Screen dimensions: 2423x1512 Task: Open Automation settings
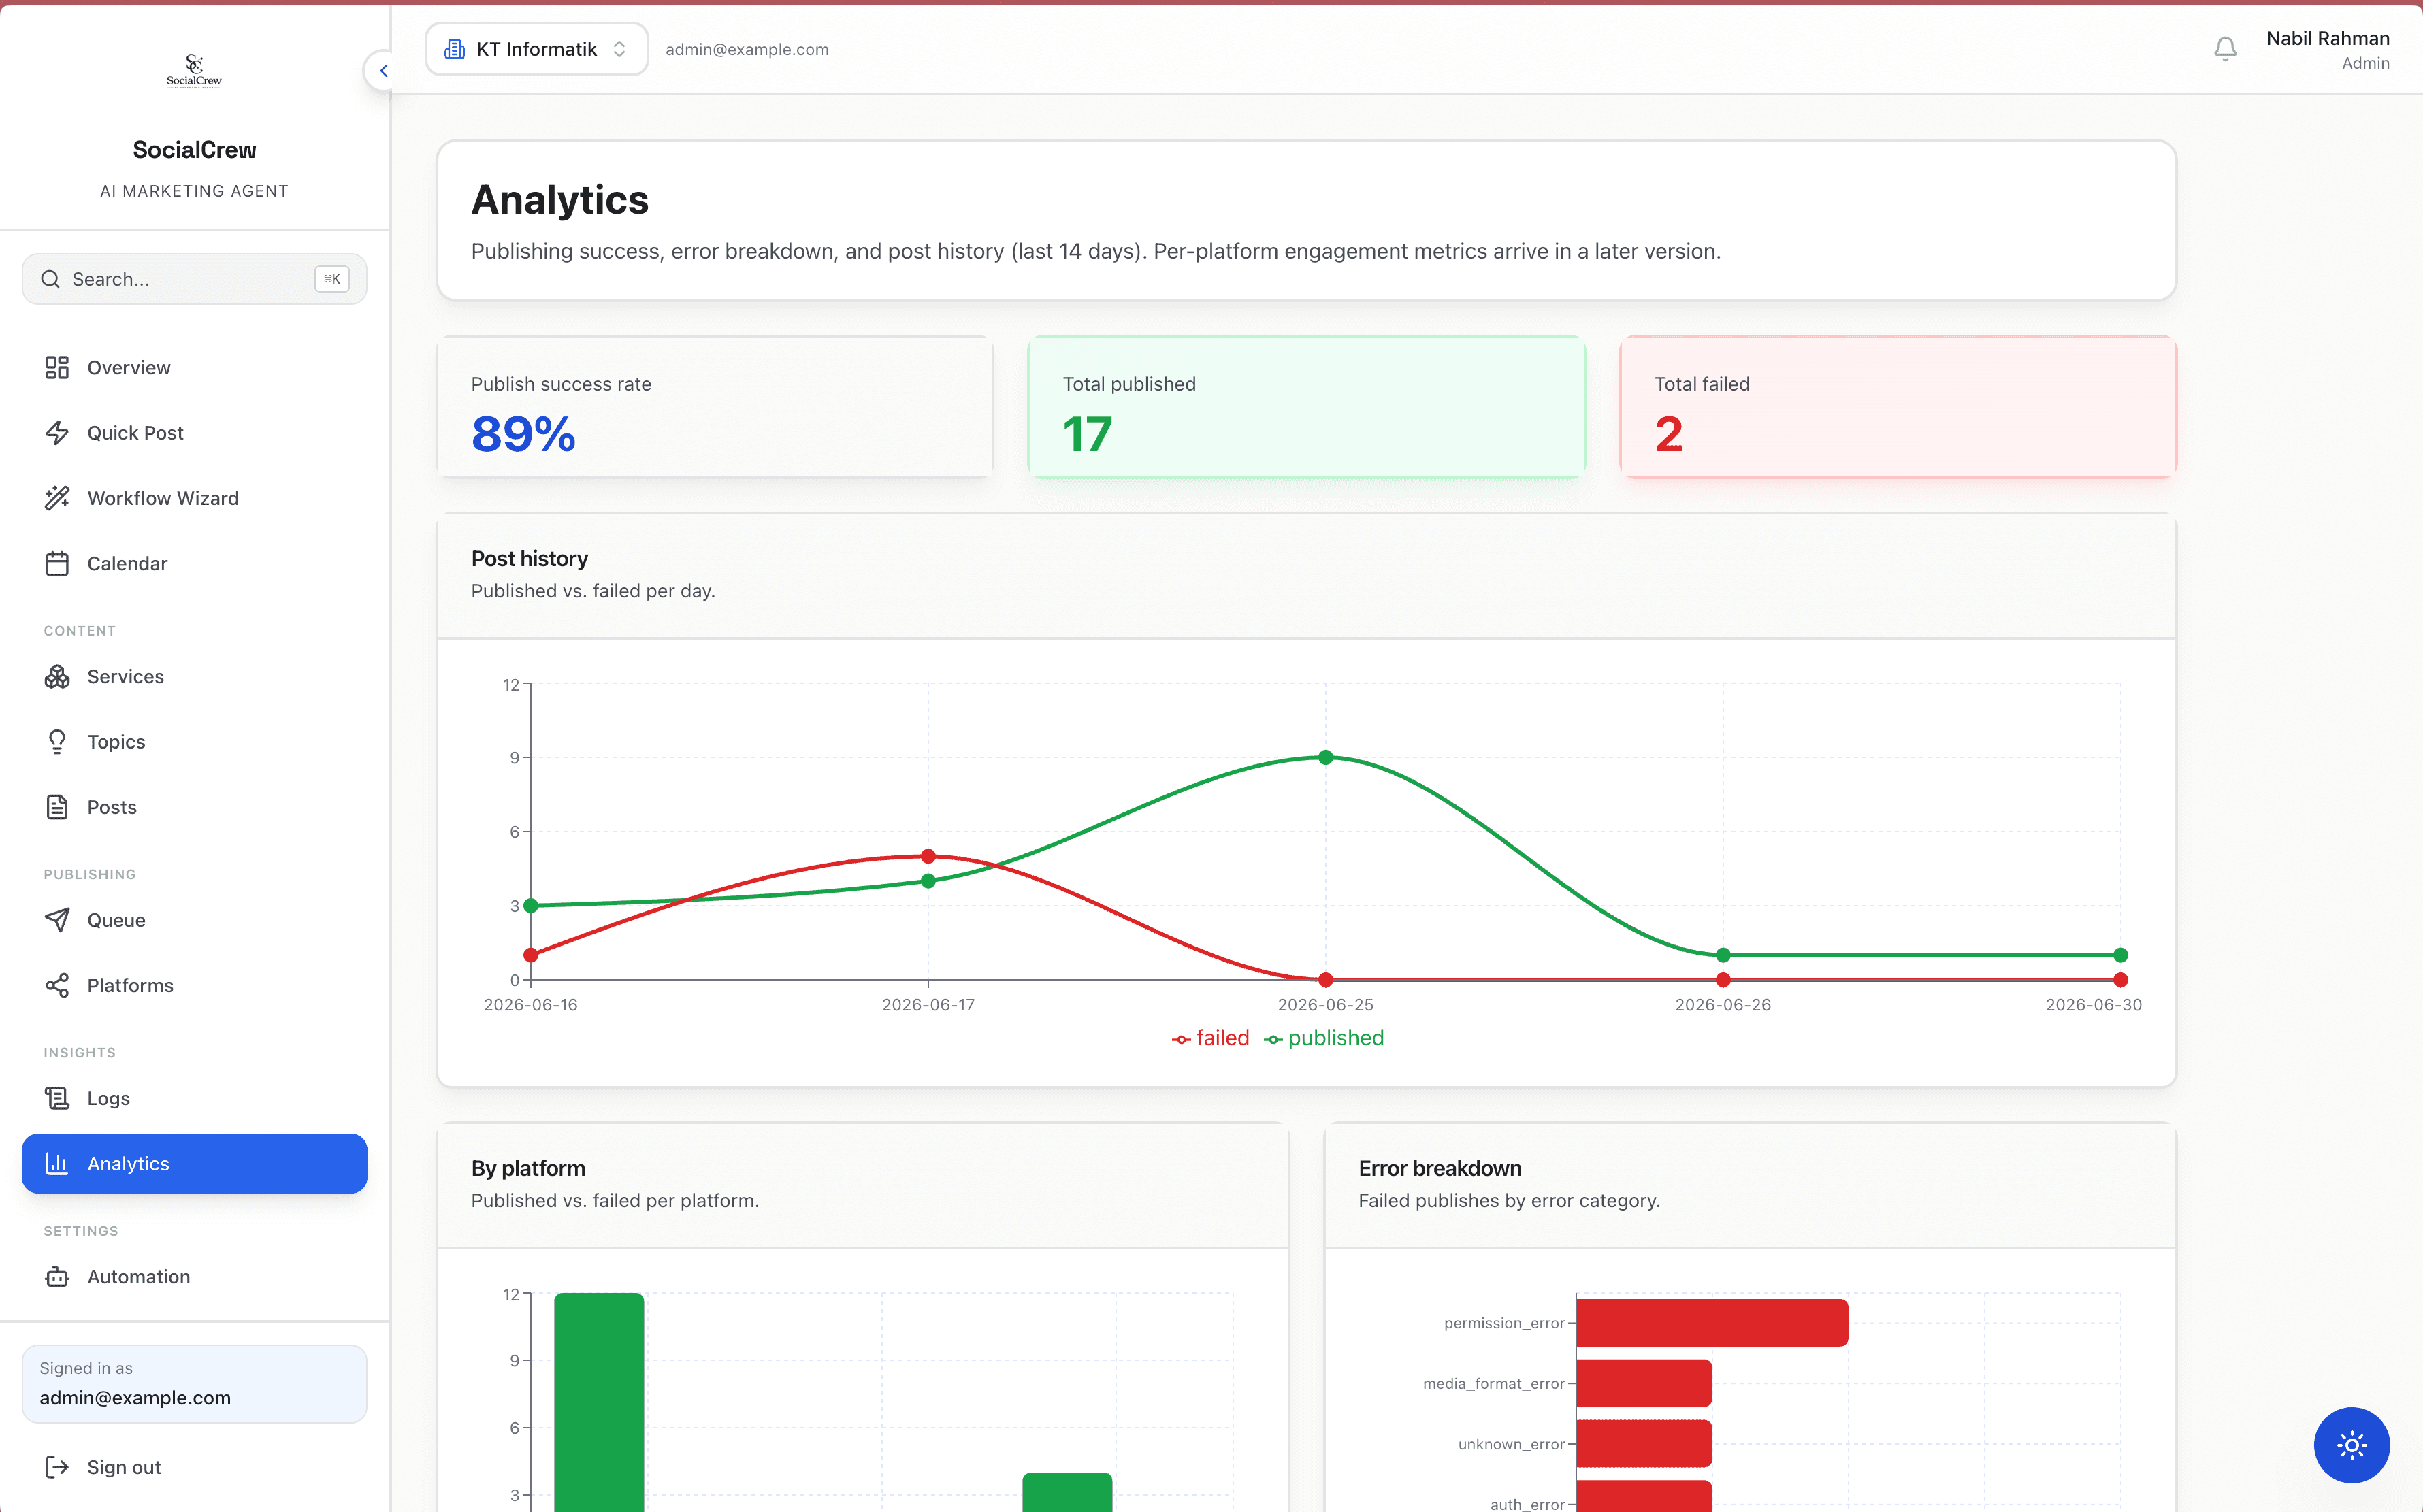tap(194, 1276)
